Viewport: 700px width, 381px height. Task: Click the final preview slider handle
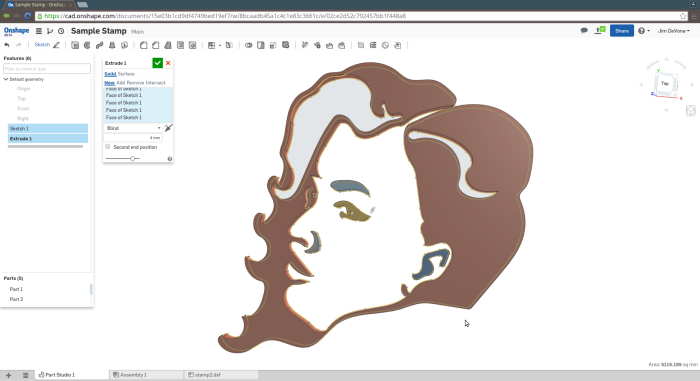pos(133,159)
